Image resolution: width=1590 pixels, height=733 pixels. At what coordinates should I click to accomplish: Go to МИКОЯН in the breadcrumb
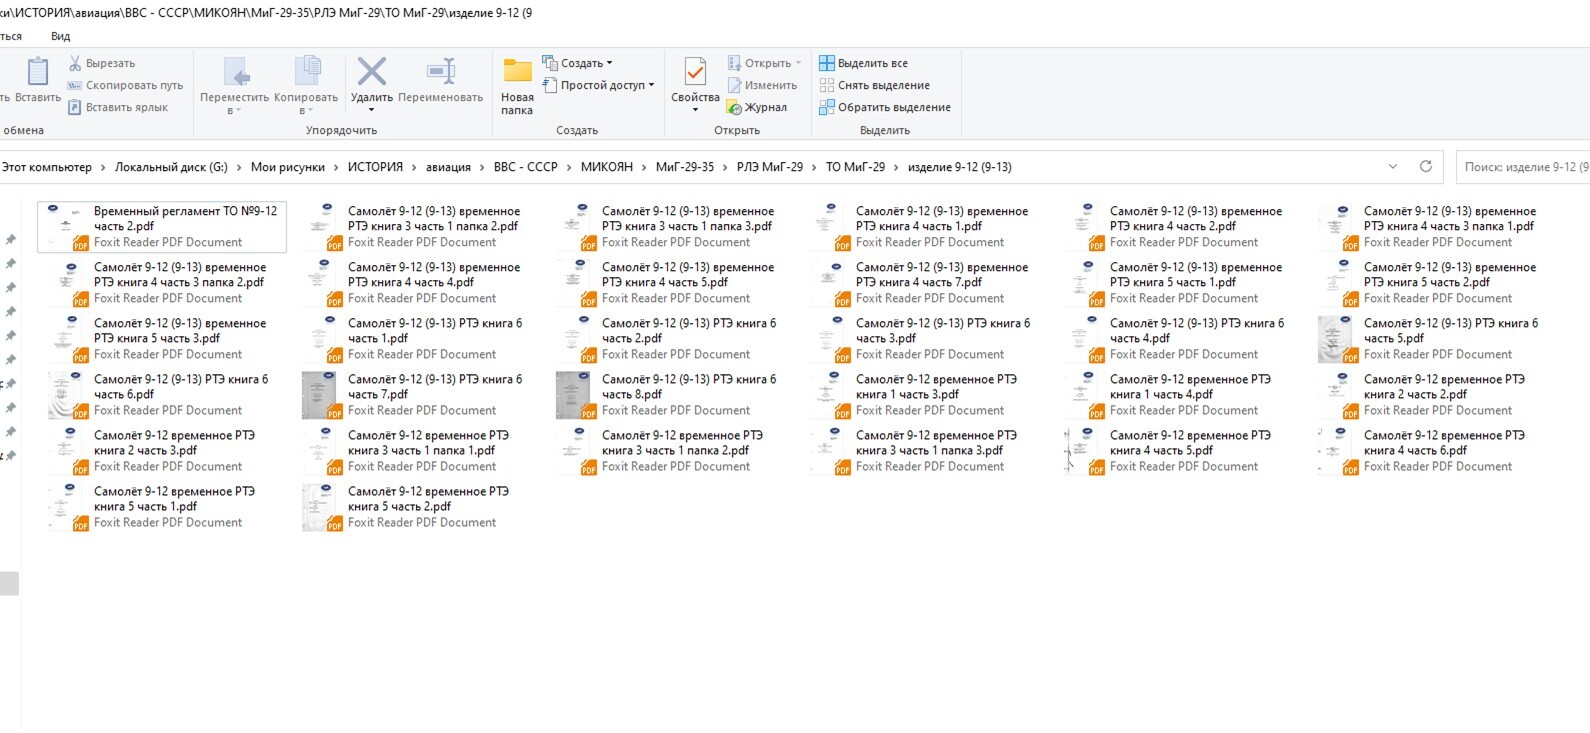tap(607, 167)
